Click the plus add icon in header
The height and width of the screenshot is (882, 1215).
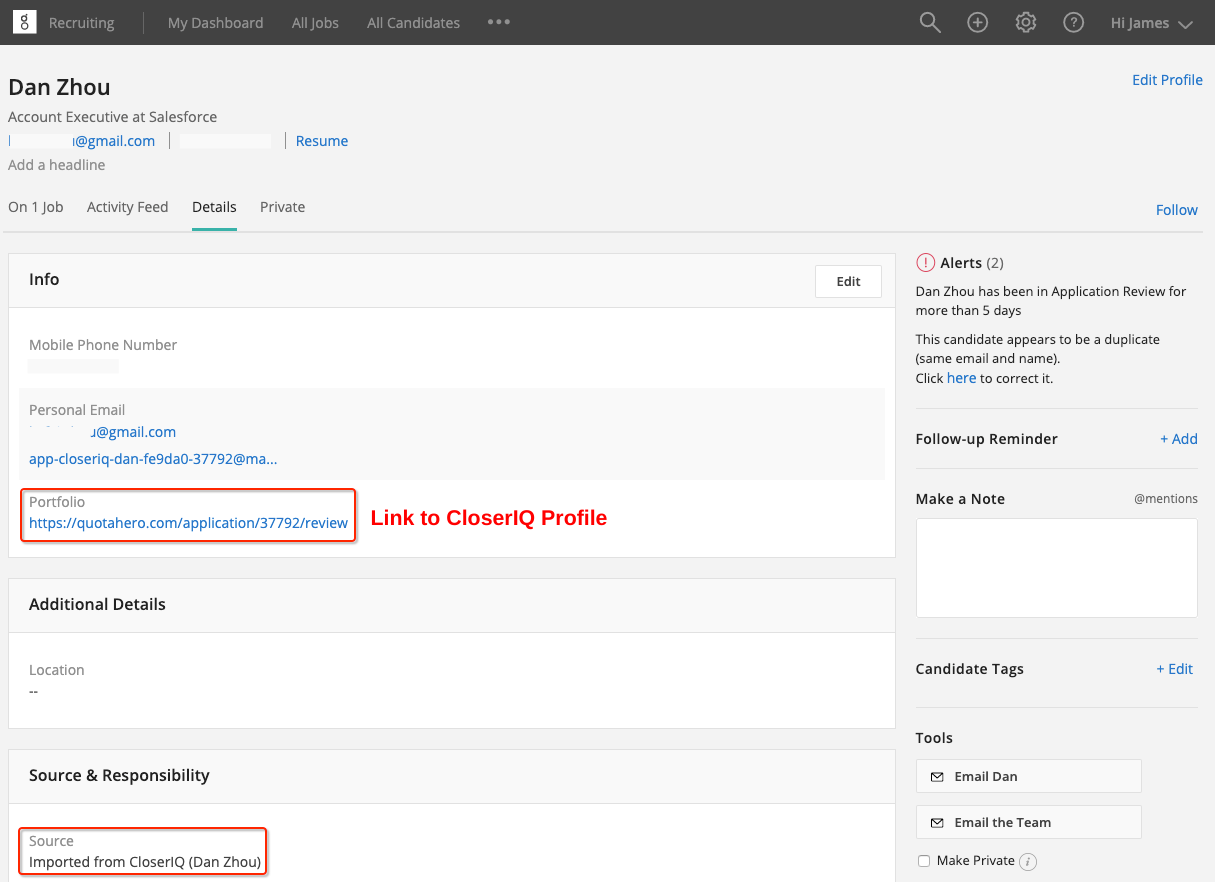tap(978, 23)
